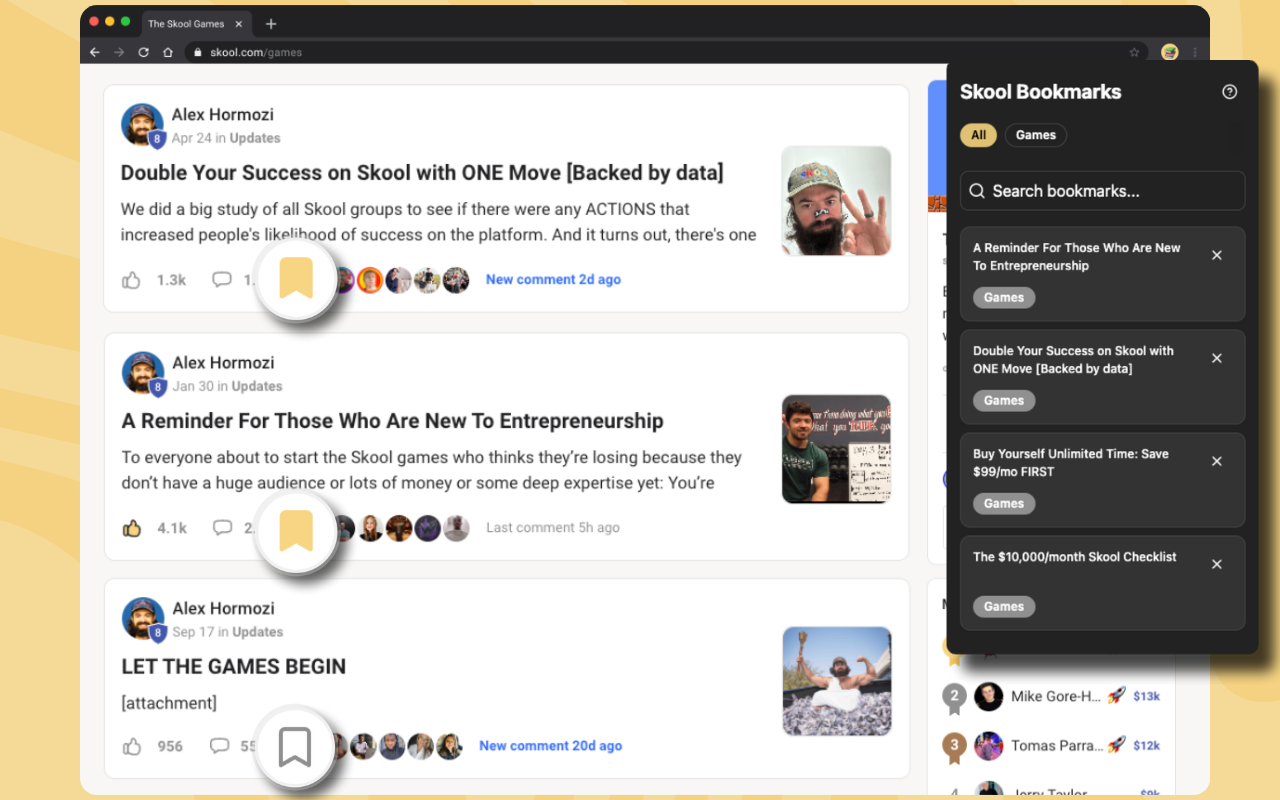Open post title A Reminder For Those Who Are New
The image size is (1280, 800).
tap(392, 421)
